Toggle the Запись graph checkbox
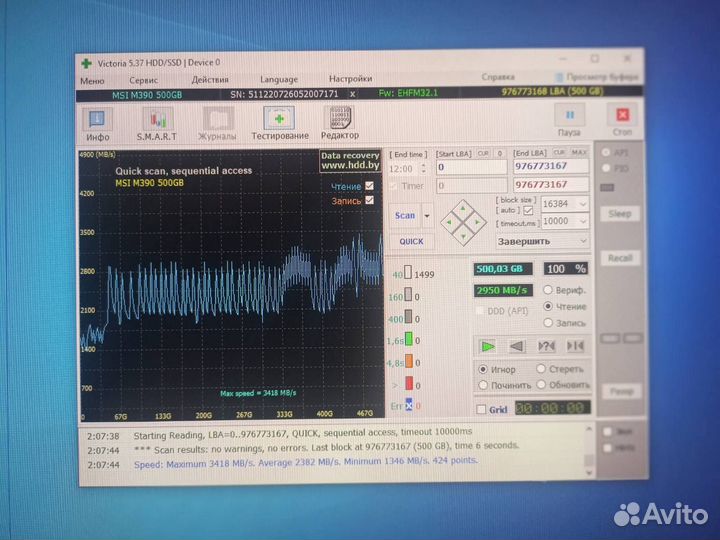Screen dimensions: 720x540 (369, 200)
